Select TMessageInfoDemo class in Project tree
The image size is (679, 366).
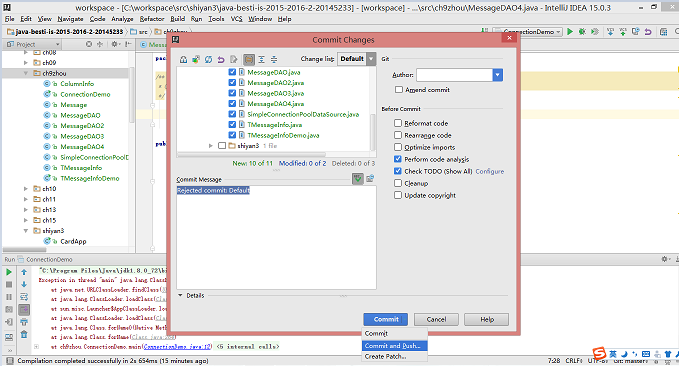(x=90, y=178)
